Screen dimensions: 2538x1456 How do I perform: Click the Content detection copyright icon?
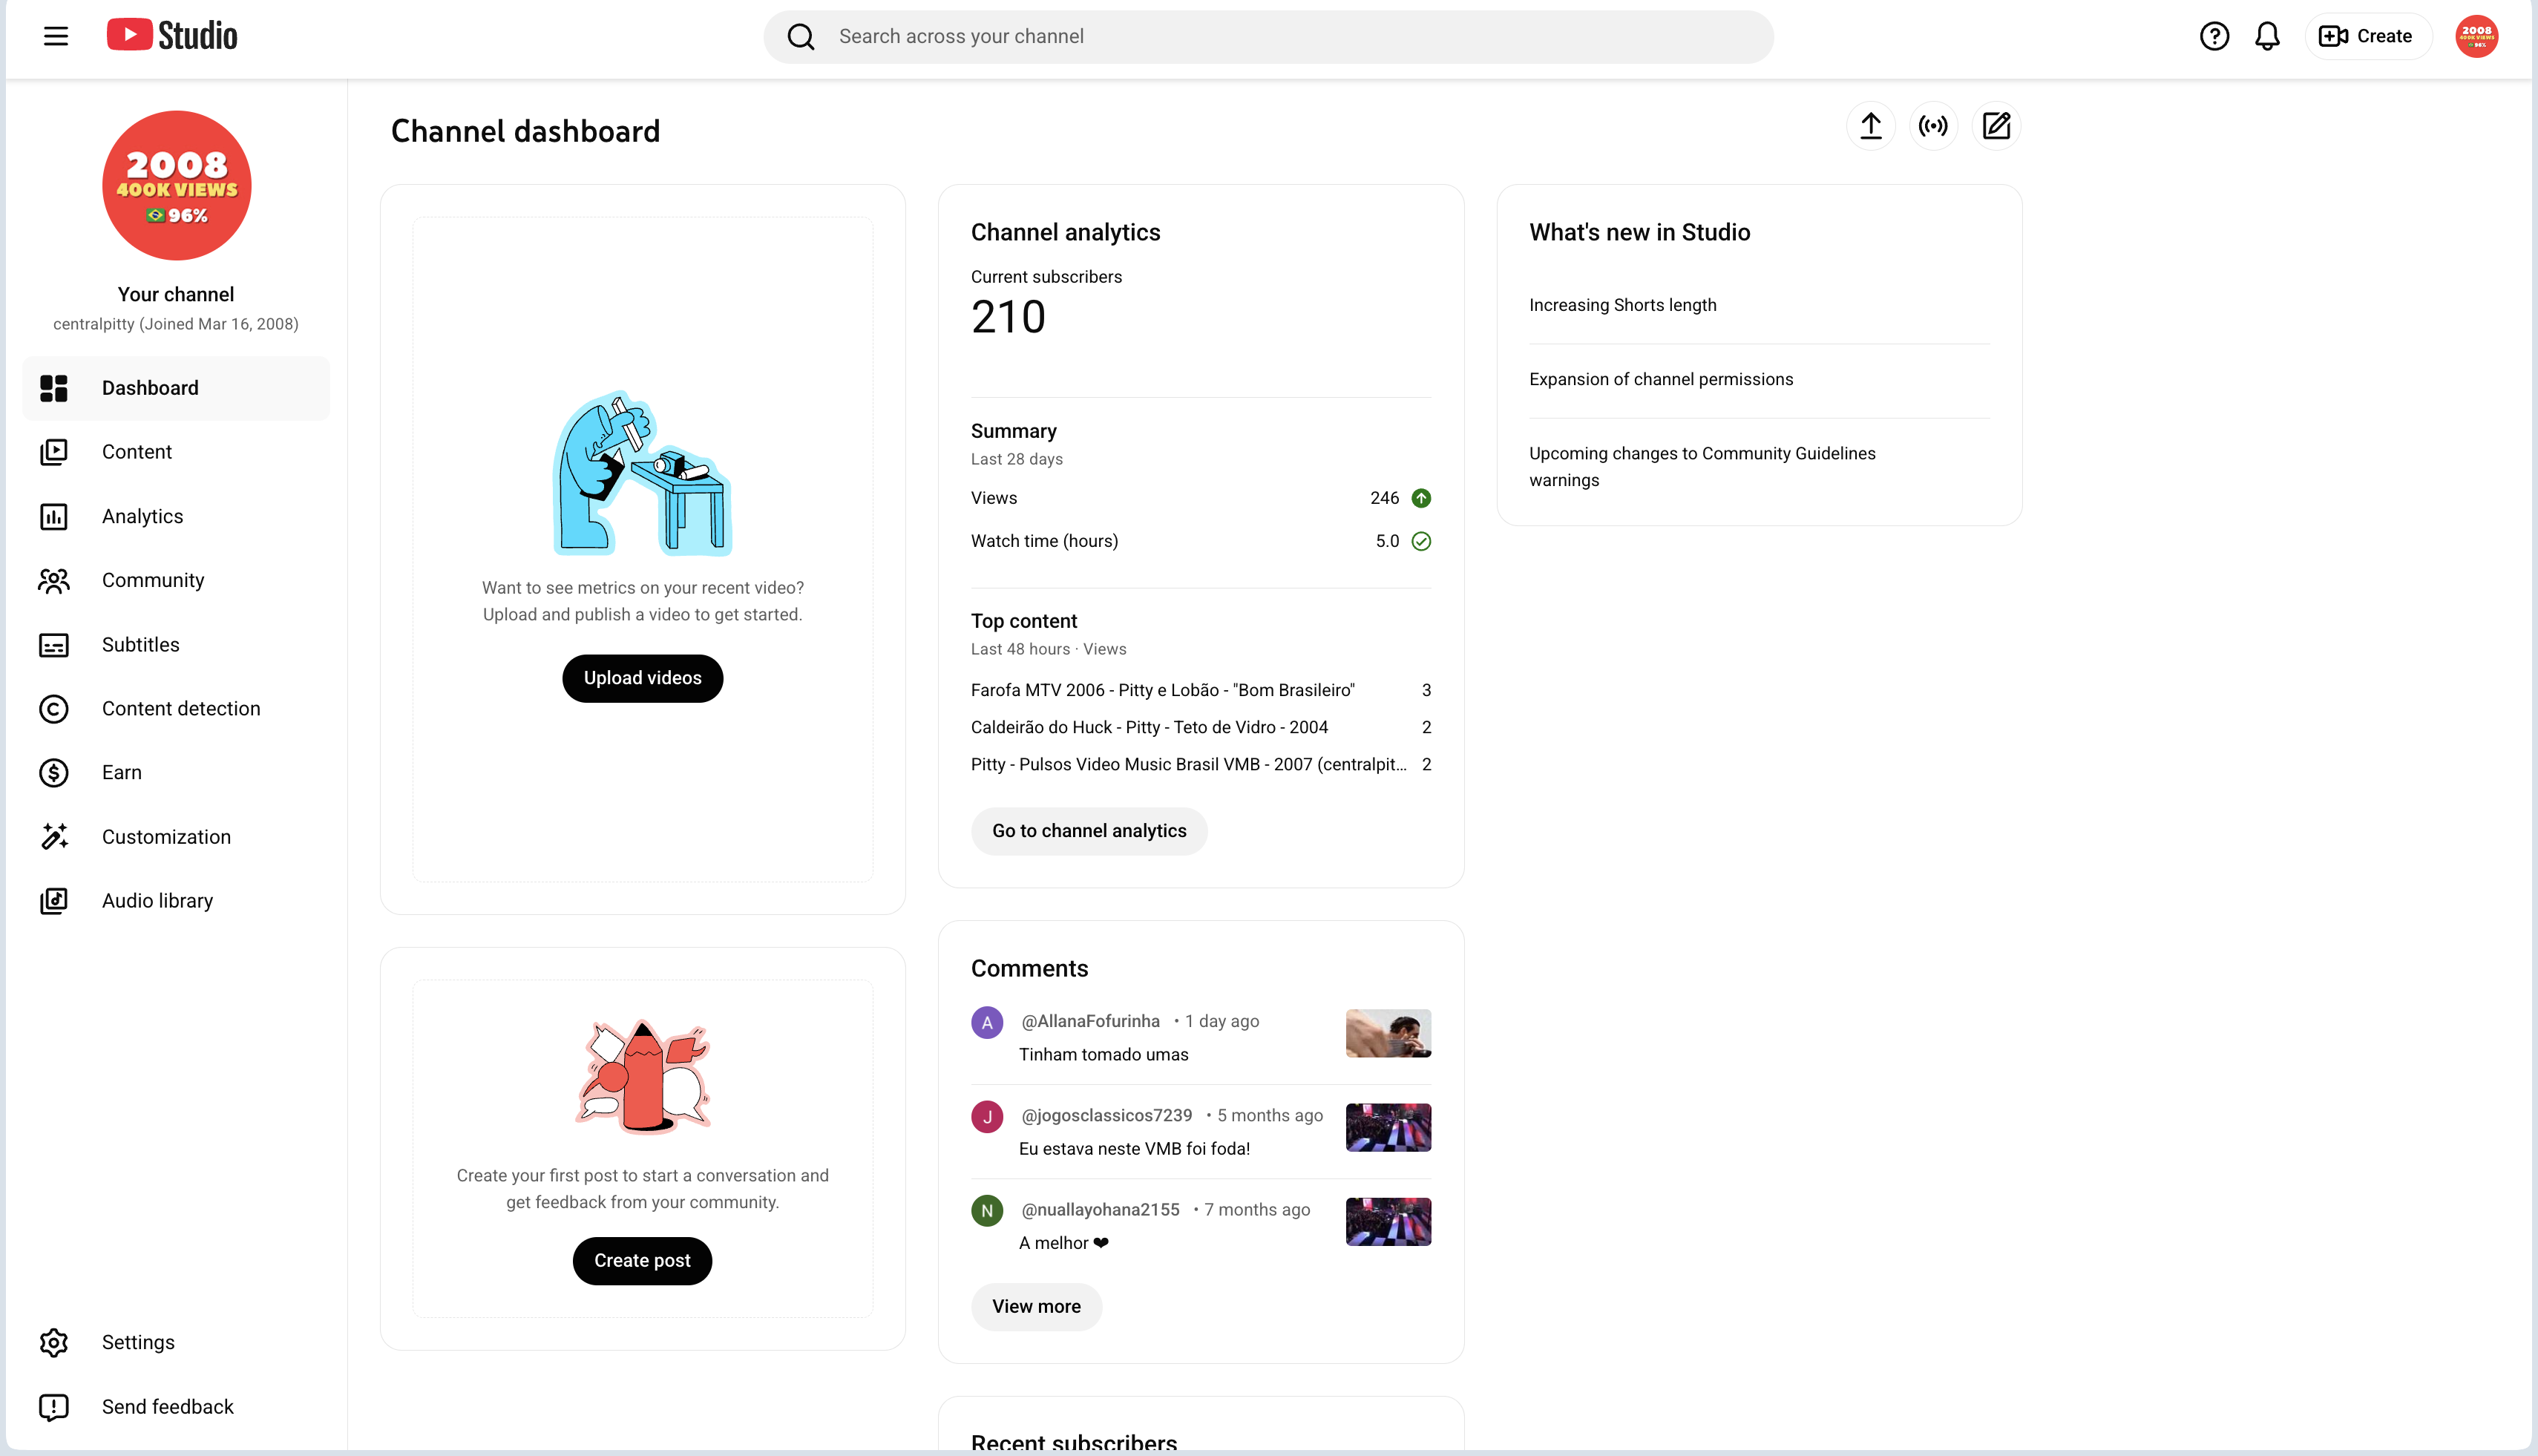[54, 709]
